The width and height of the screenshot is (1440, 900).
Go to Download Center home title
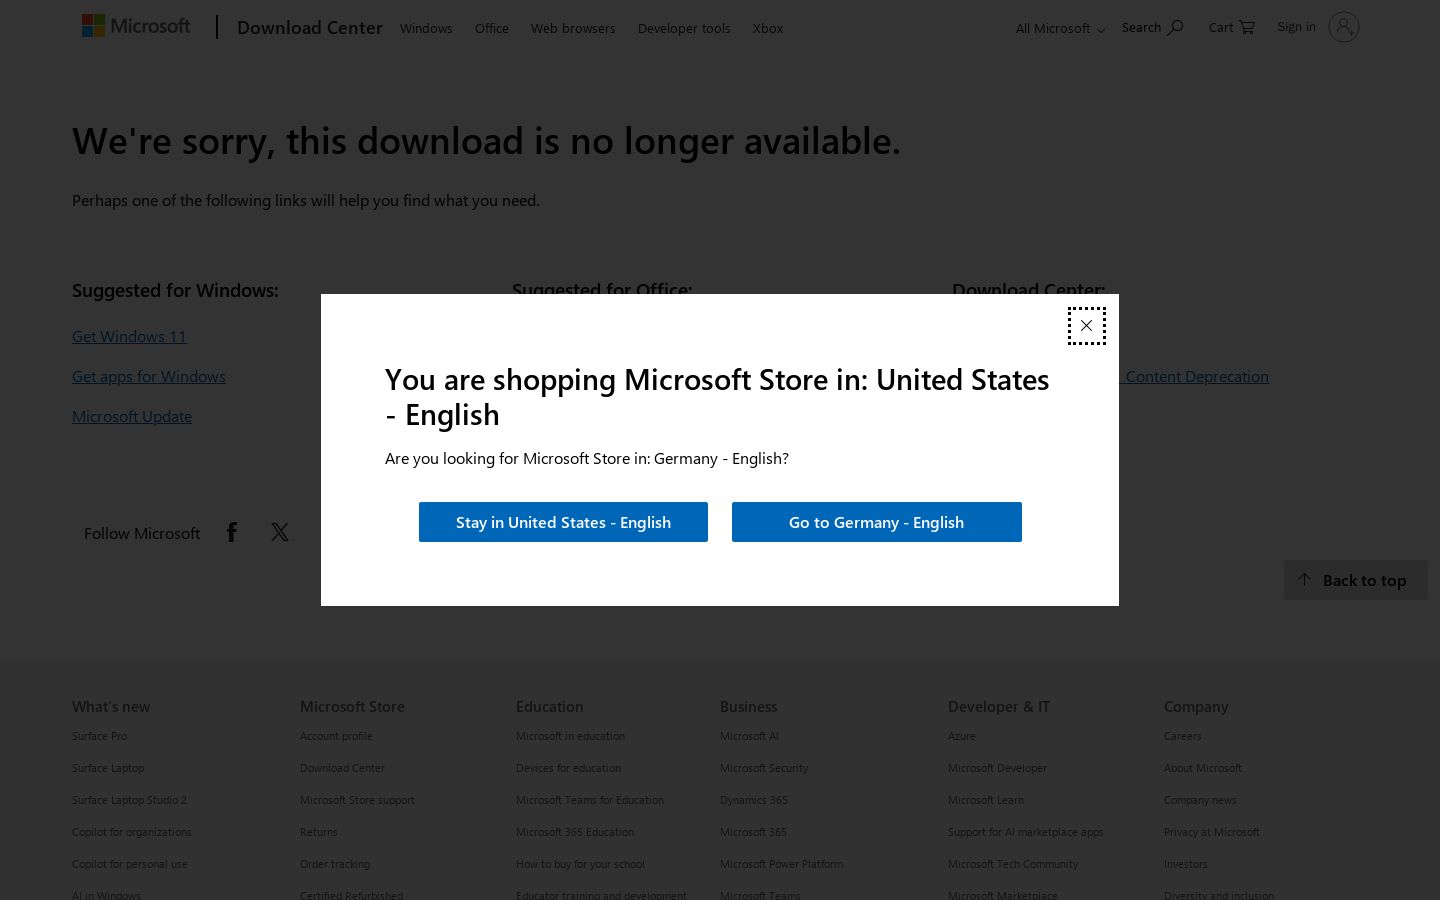[x=310, y=27]
